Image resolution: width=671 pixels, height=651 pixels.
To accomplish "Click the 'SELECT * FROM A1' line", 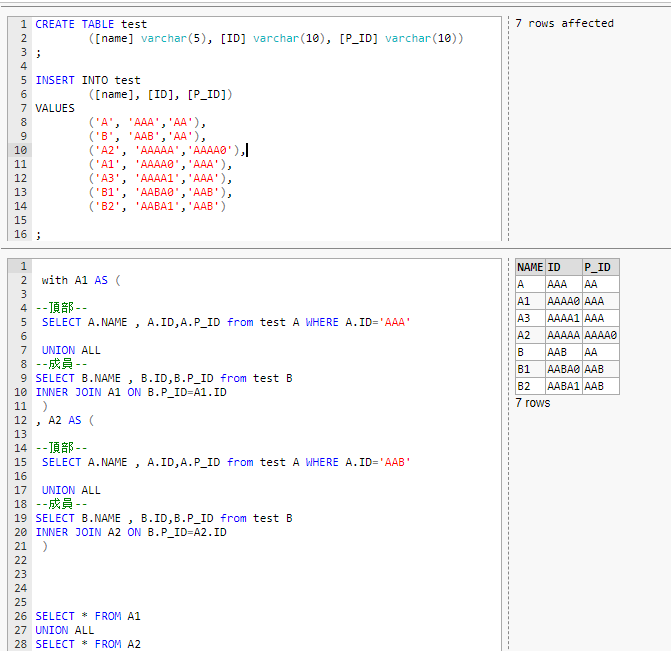I will (88, 616).
